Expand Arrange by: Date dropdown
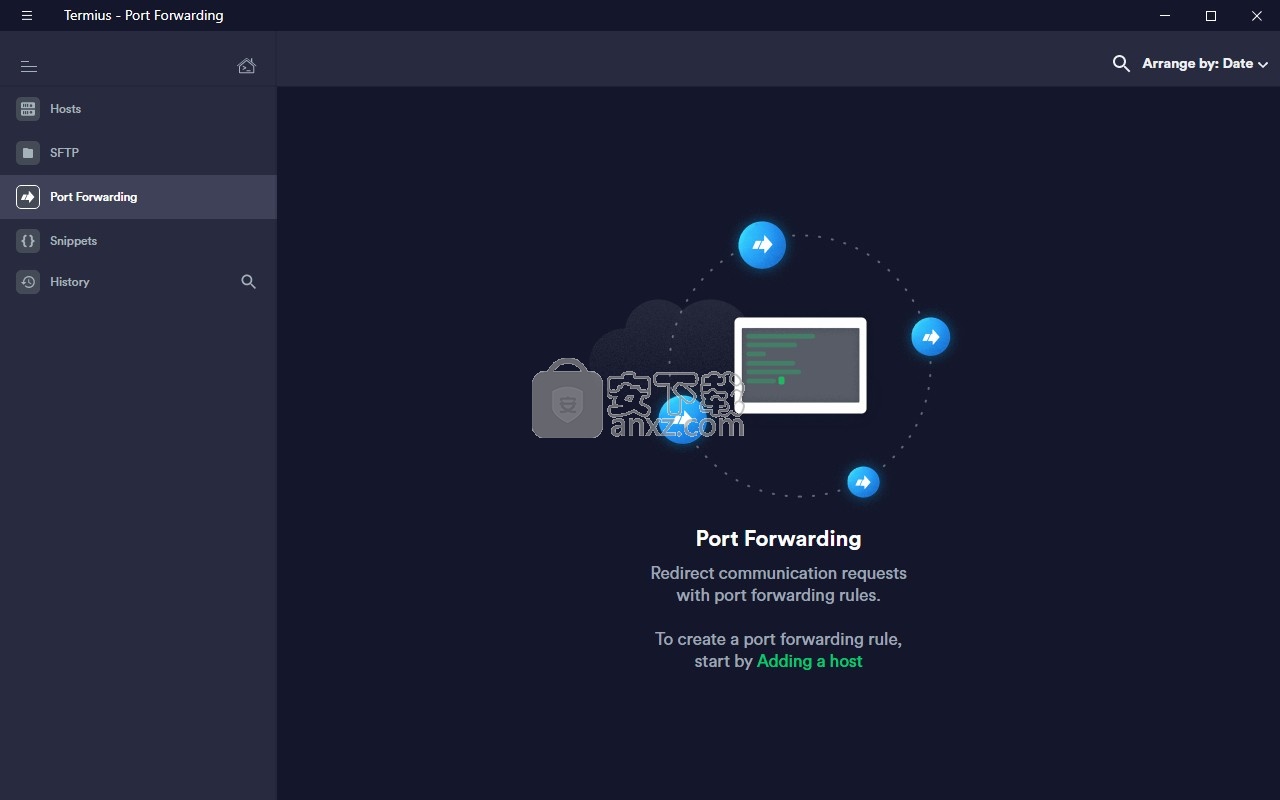1280x800 pixels. [x=1205, y=63]
